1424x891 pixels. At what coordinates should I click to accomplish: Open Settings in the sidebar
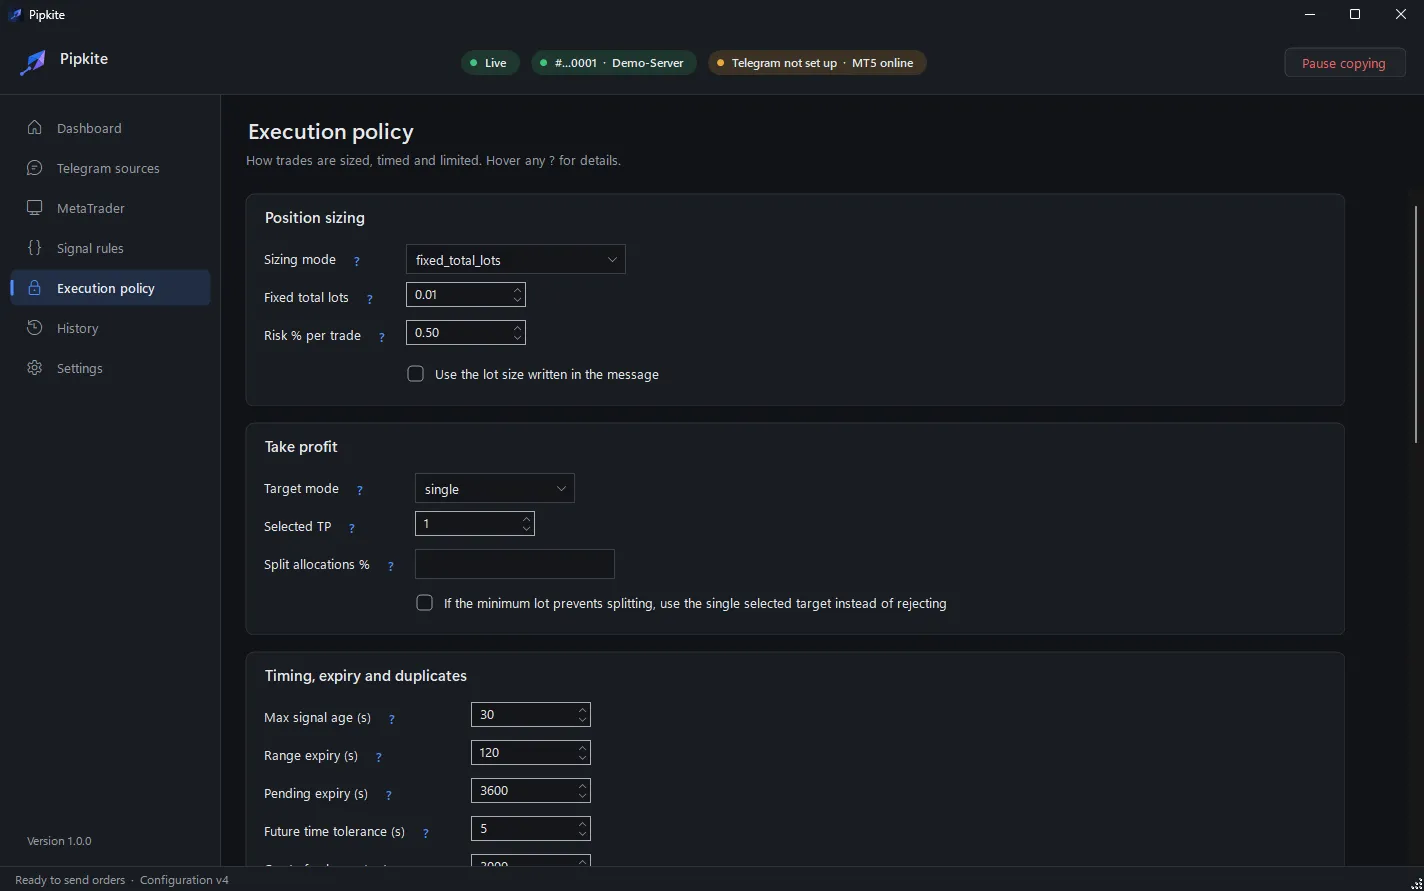pos(110,368)
